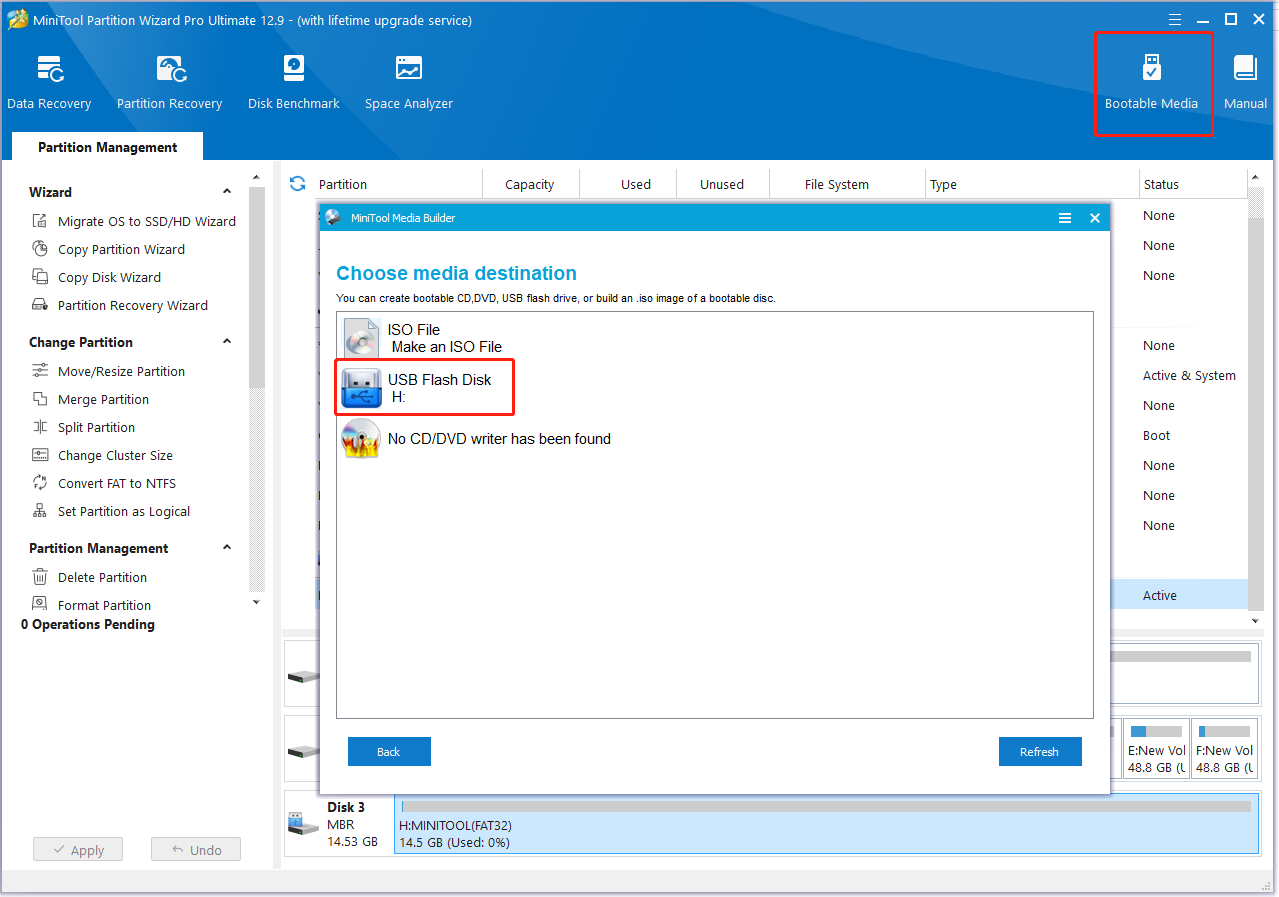Close the MiniTool Media Builder dialog

(1095, 218)
